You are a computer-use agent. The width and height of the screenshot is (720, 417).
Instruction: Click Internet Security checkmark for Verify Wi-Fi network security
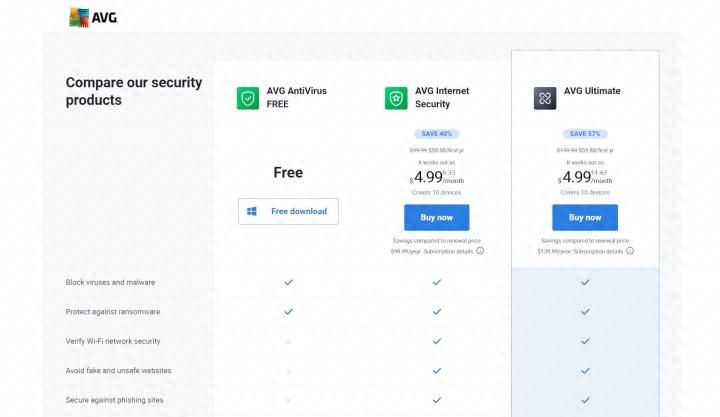[437, 341]
